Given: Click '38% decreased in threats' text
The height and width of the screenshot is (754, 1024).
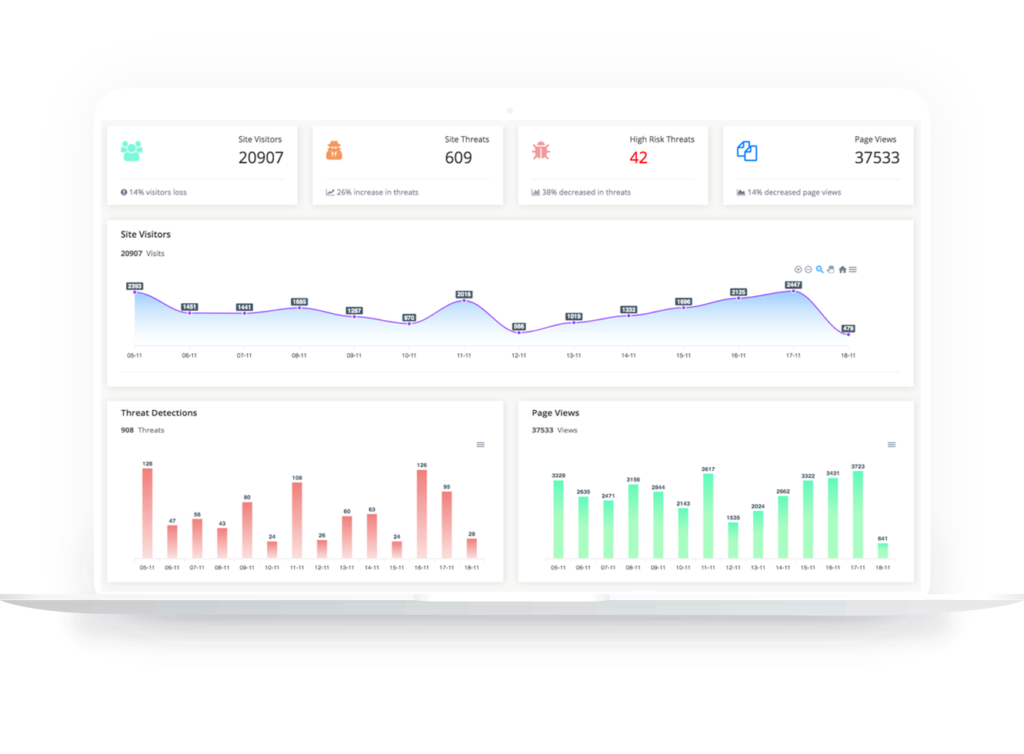Looking at the screenshot, I should (x=586, y=192).
